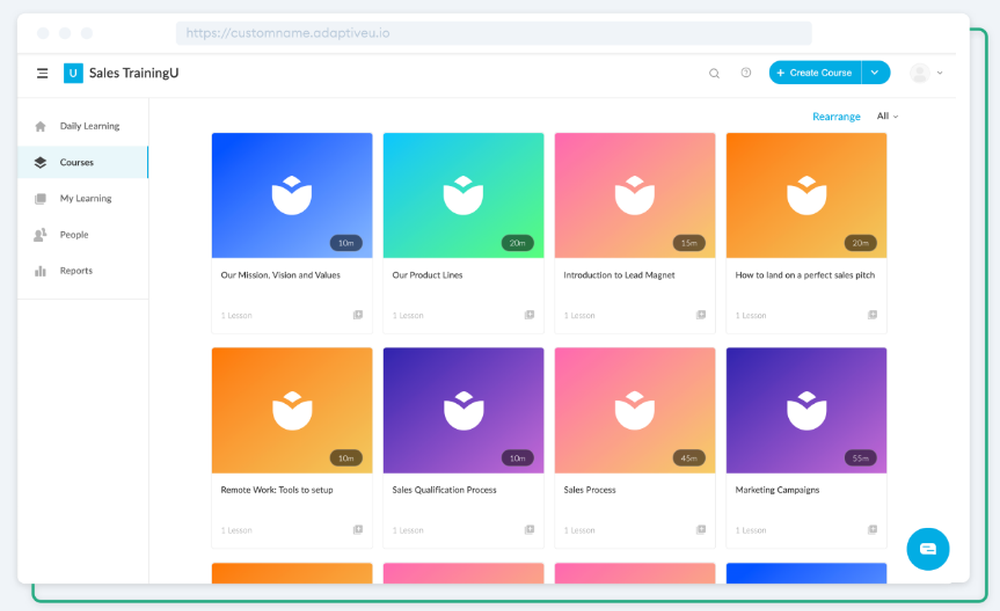
Task: Open Sales Process course title
Action: coord(590,490)
